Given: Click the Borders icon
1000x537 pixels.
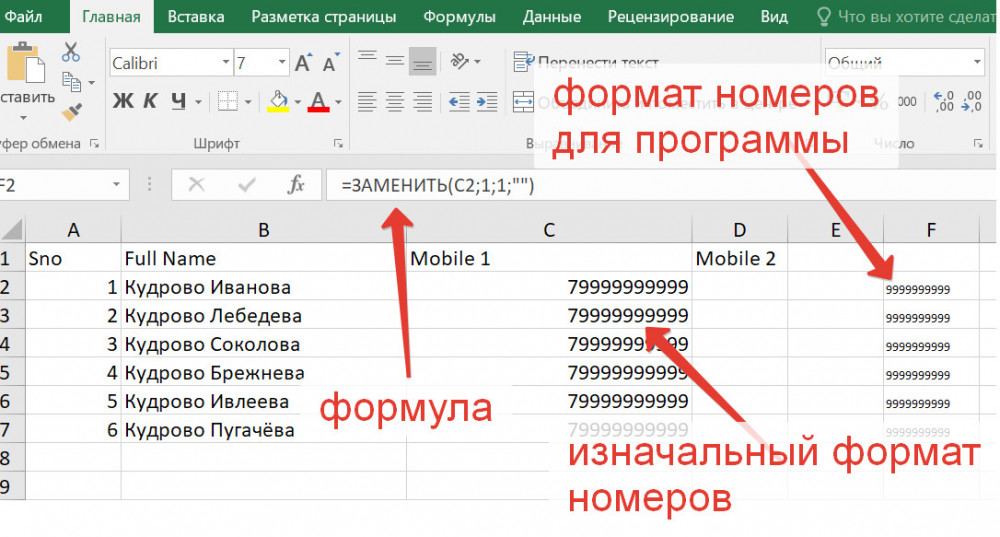Looking at the screenshot, I should (228, 101).
